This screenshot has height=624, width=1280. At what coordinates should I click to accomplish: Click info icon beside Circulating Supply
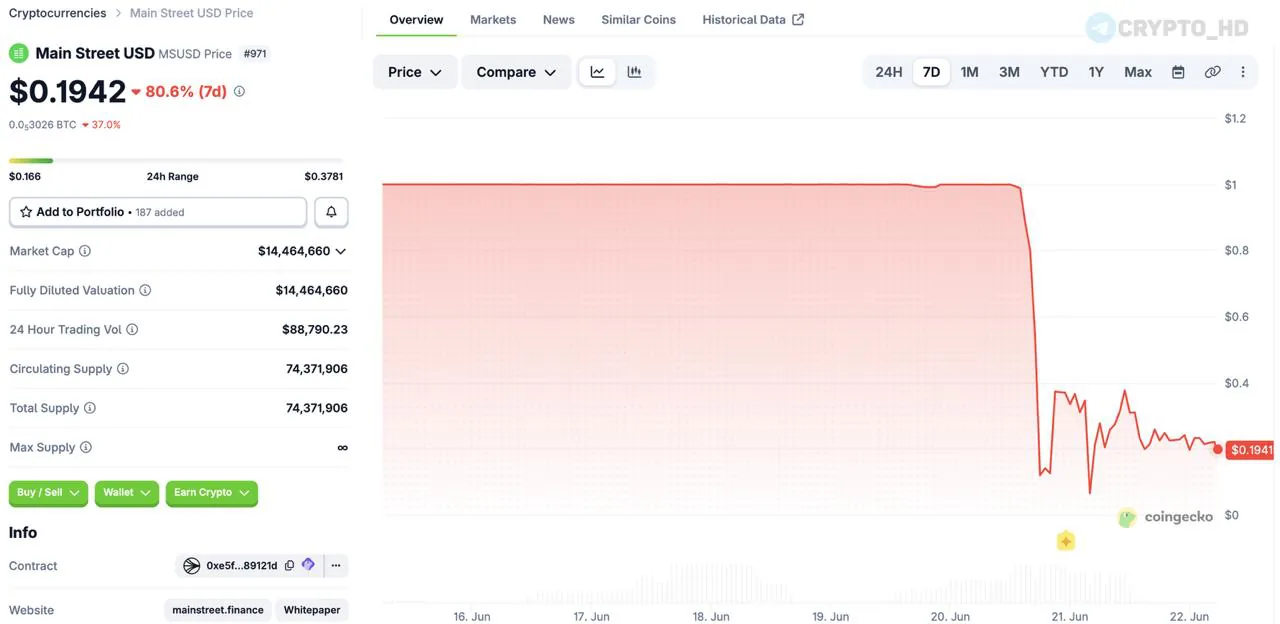click(123, 369)
